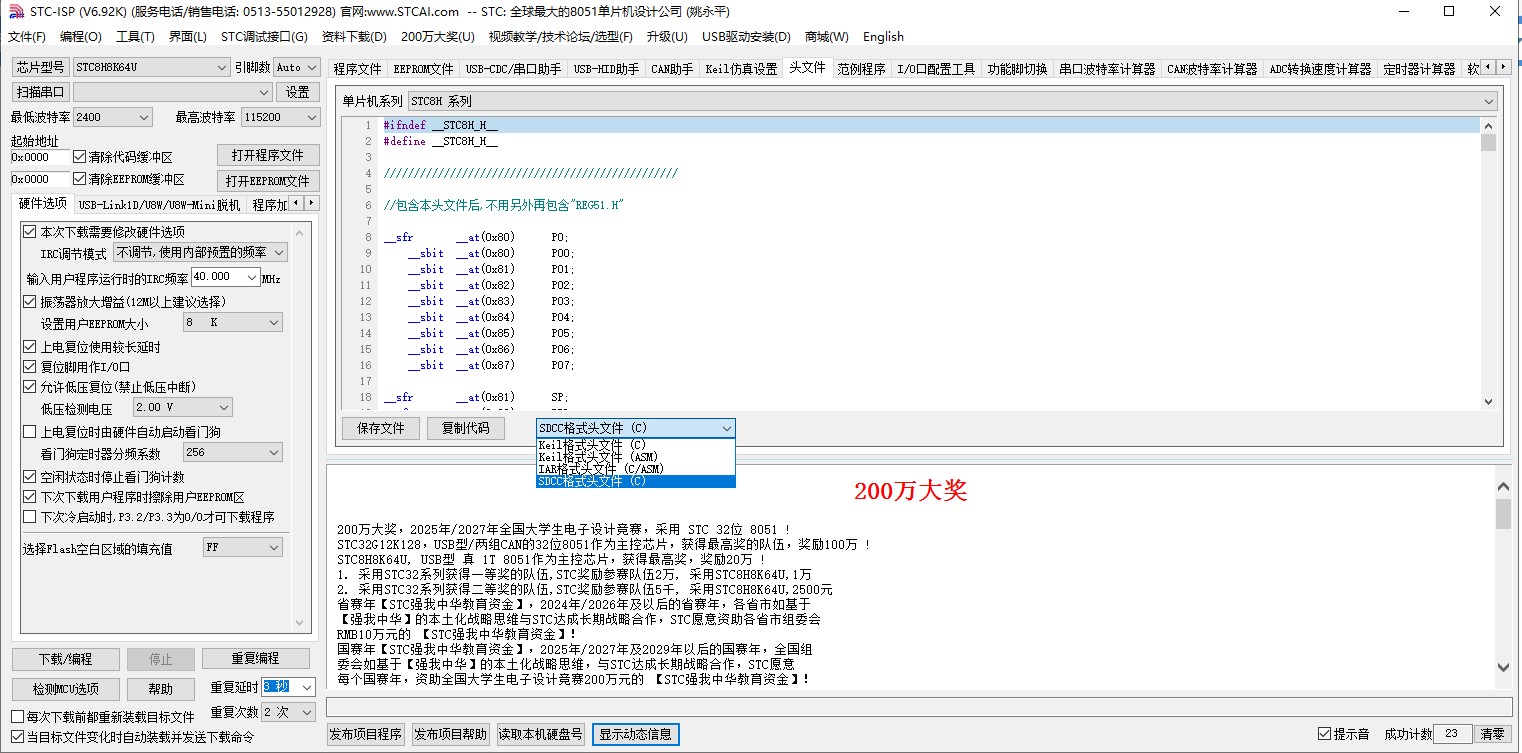The image size is (1522, 753).
Task: Switch to 程序文件 tab
Action: click(x=357, y=69)
